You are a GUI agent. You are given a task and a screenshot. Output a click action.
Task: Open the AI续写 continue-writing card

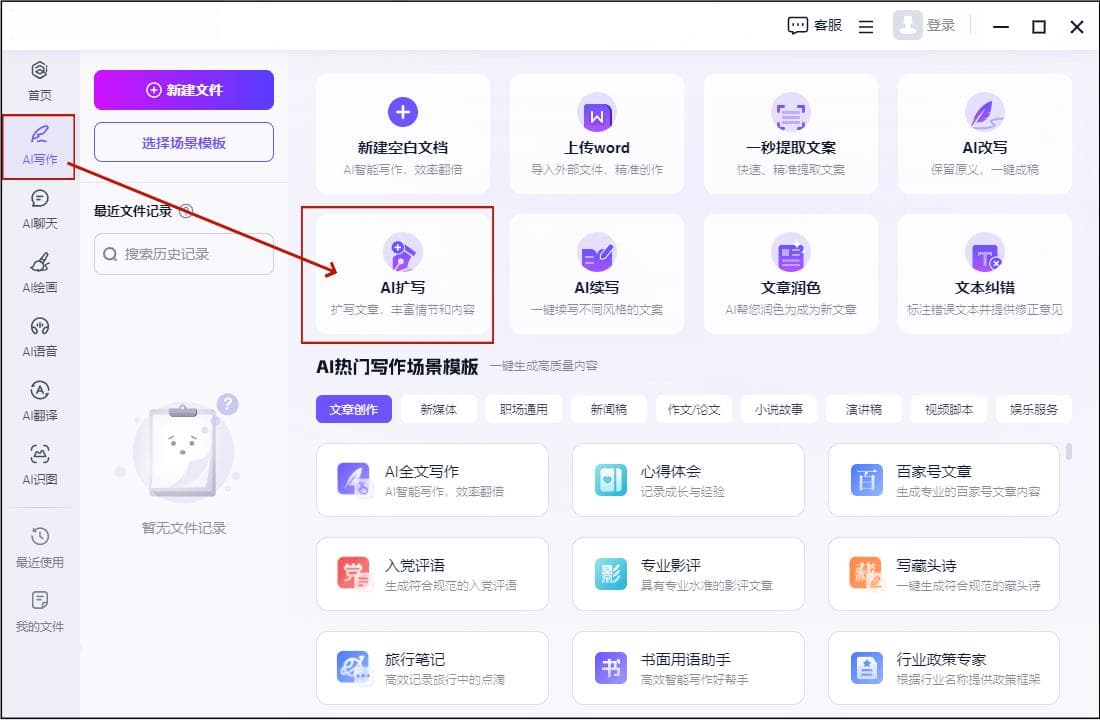click(597, 274)
